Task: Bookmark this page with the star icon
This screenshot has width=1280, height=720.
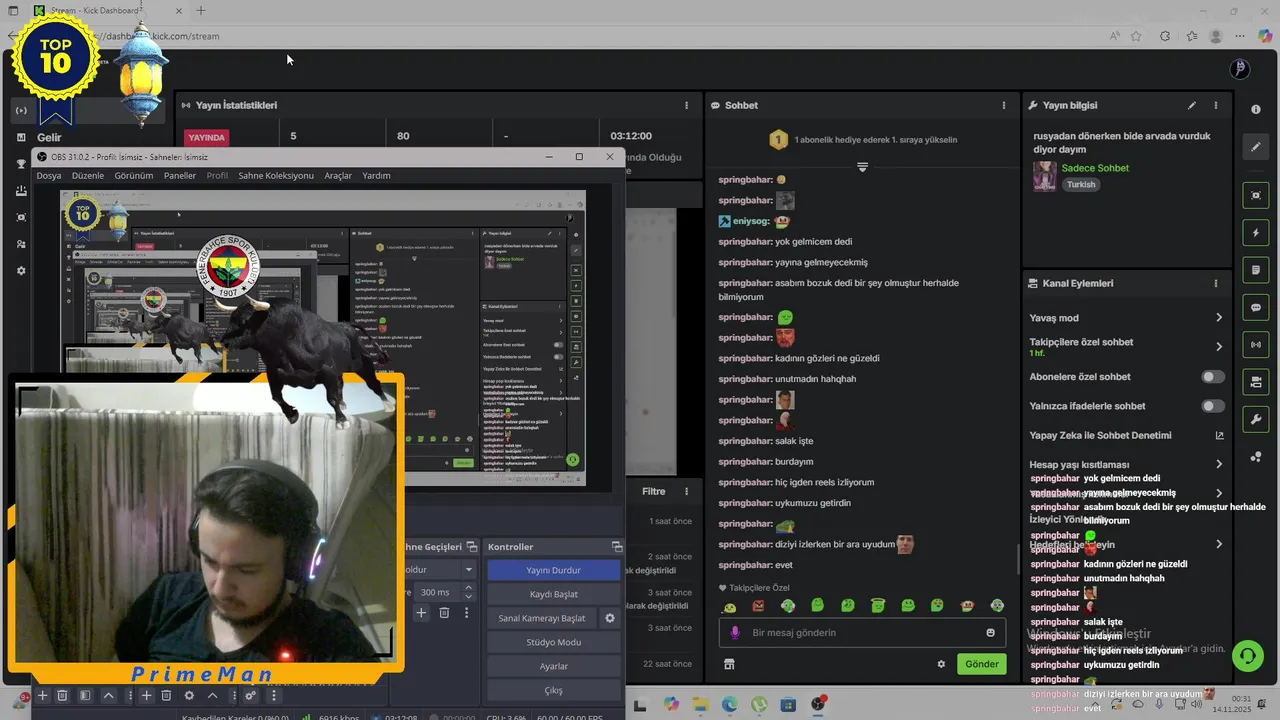Action: click(1137, 36)
